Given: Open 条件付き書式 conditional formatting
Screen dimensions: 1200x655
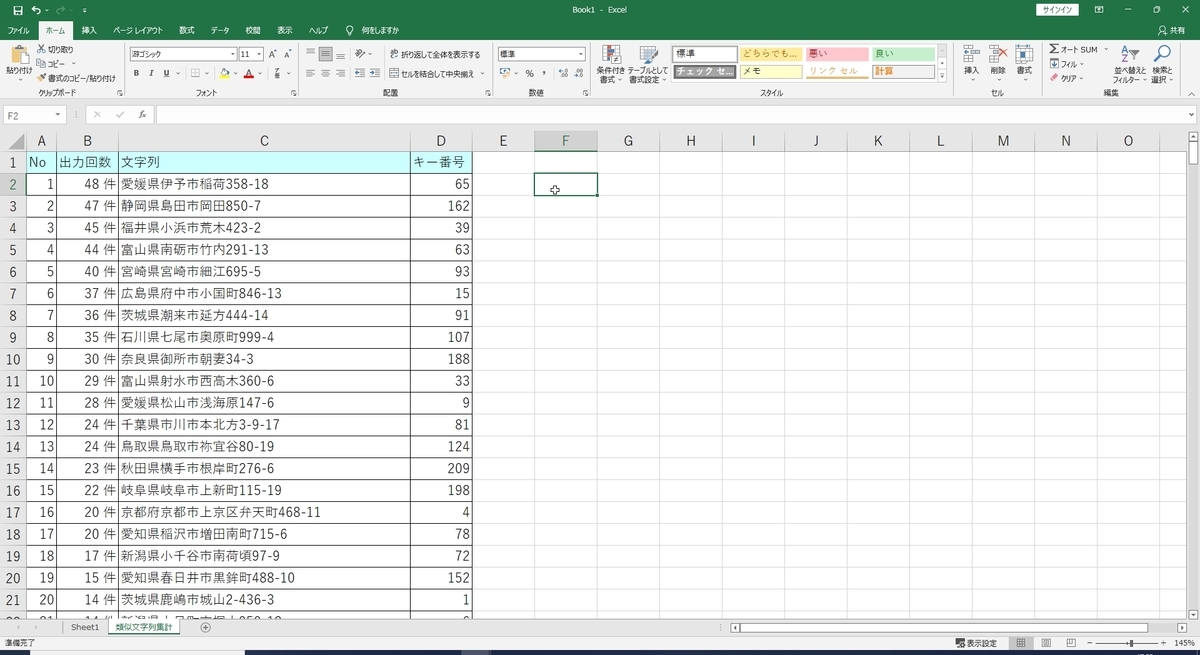Looking at the screenshot, I should [x=610, y=64].
